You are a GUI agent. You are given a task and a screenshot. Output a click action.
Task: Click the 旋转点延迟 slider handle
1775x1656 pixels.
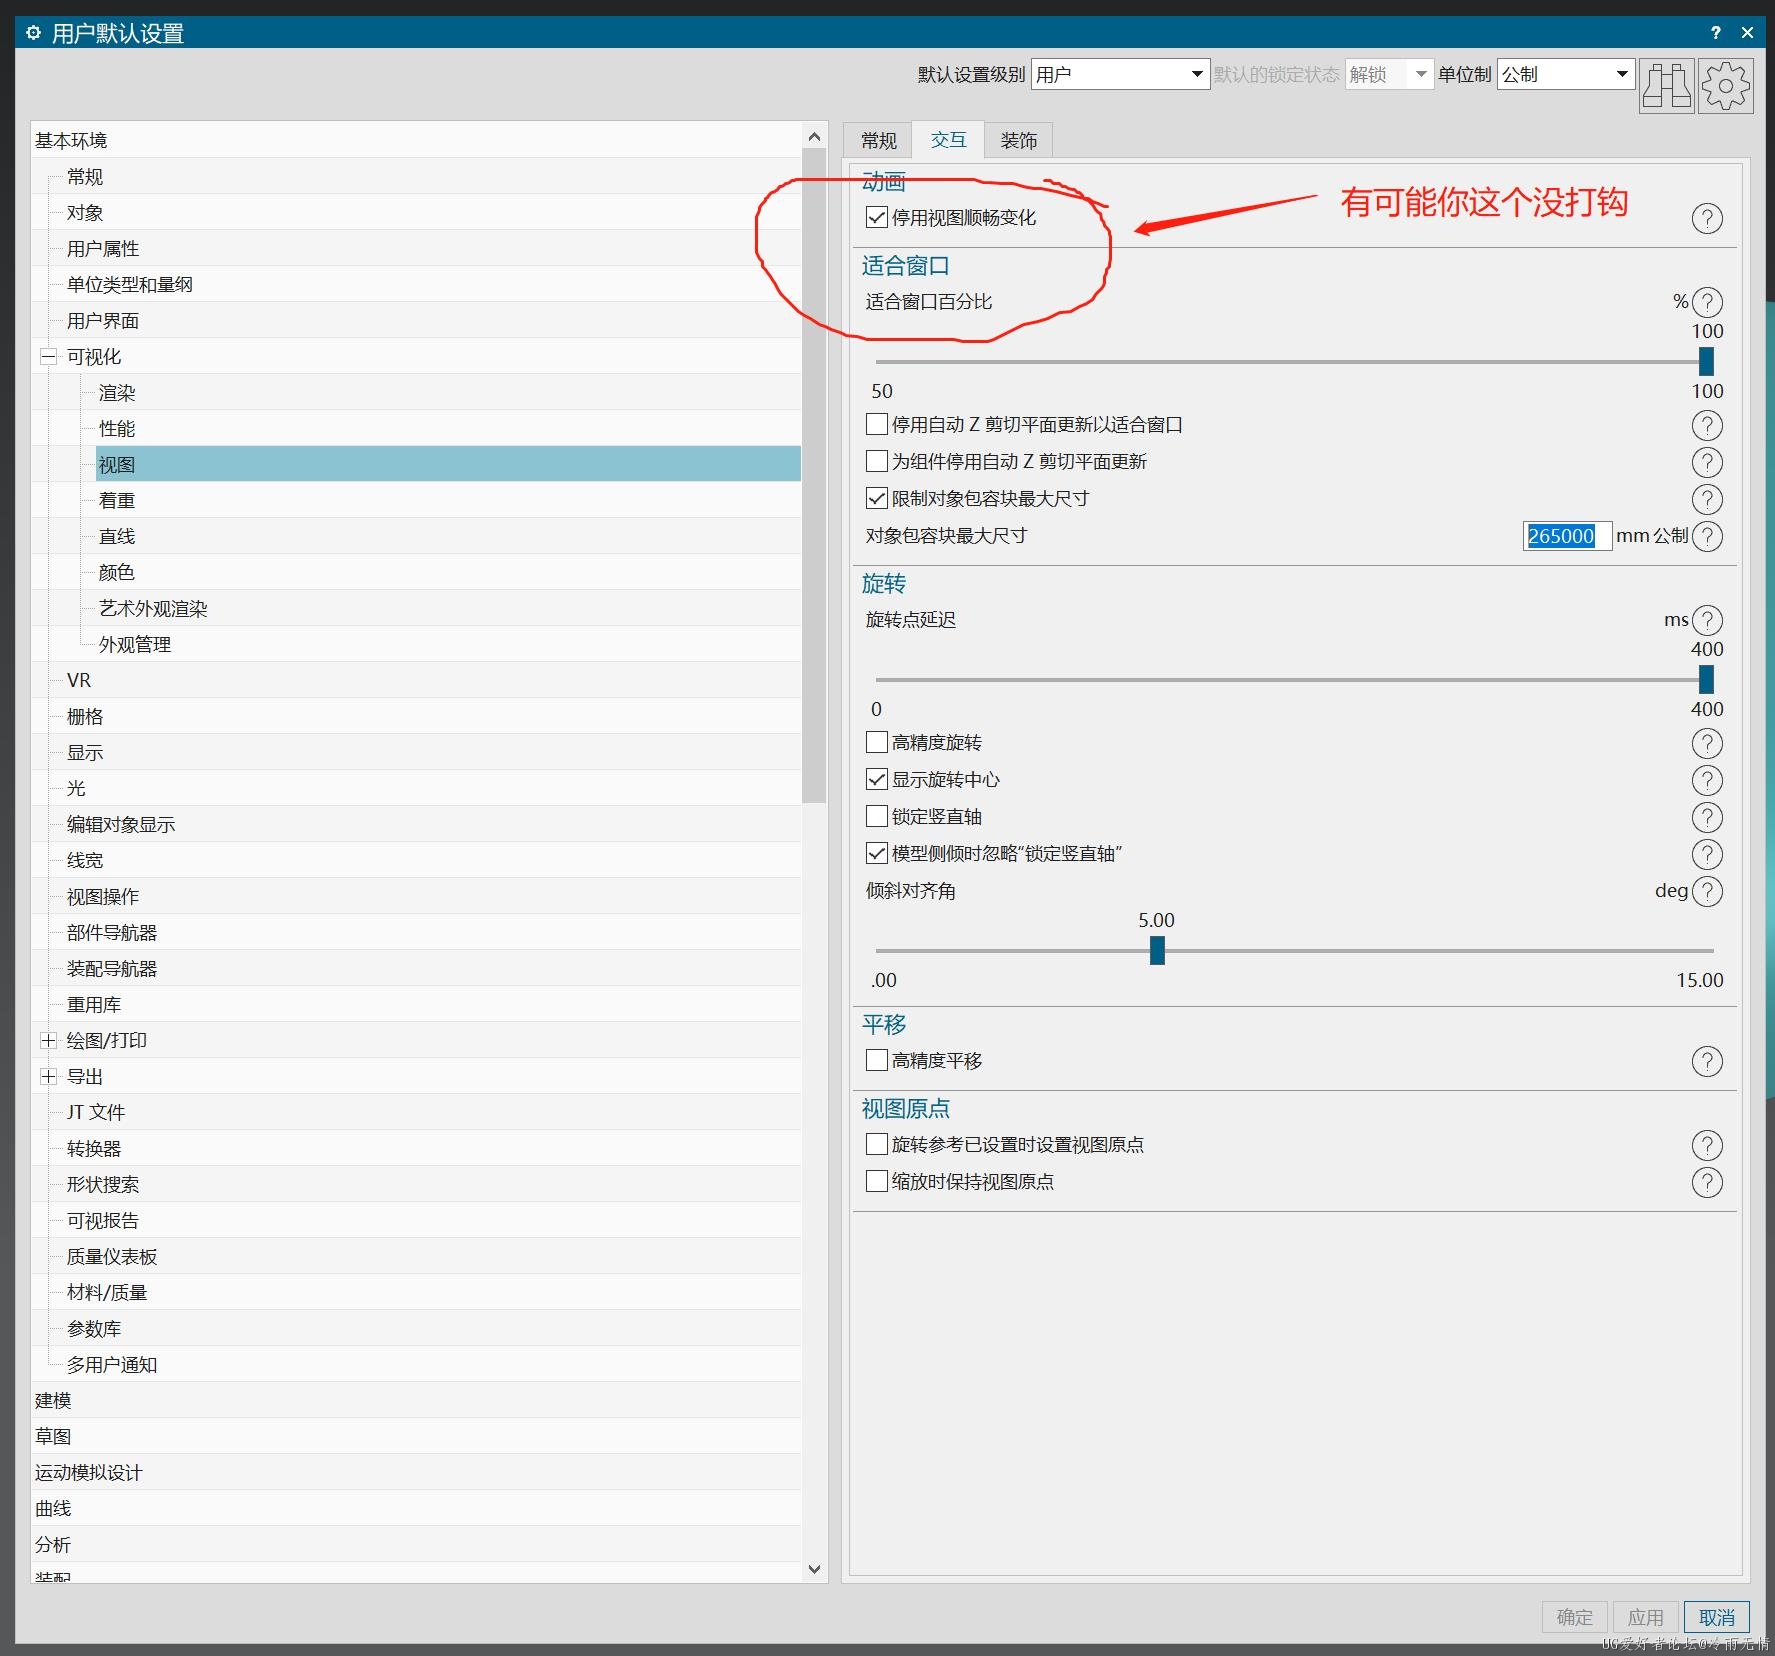pos(1706,679)
